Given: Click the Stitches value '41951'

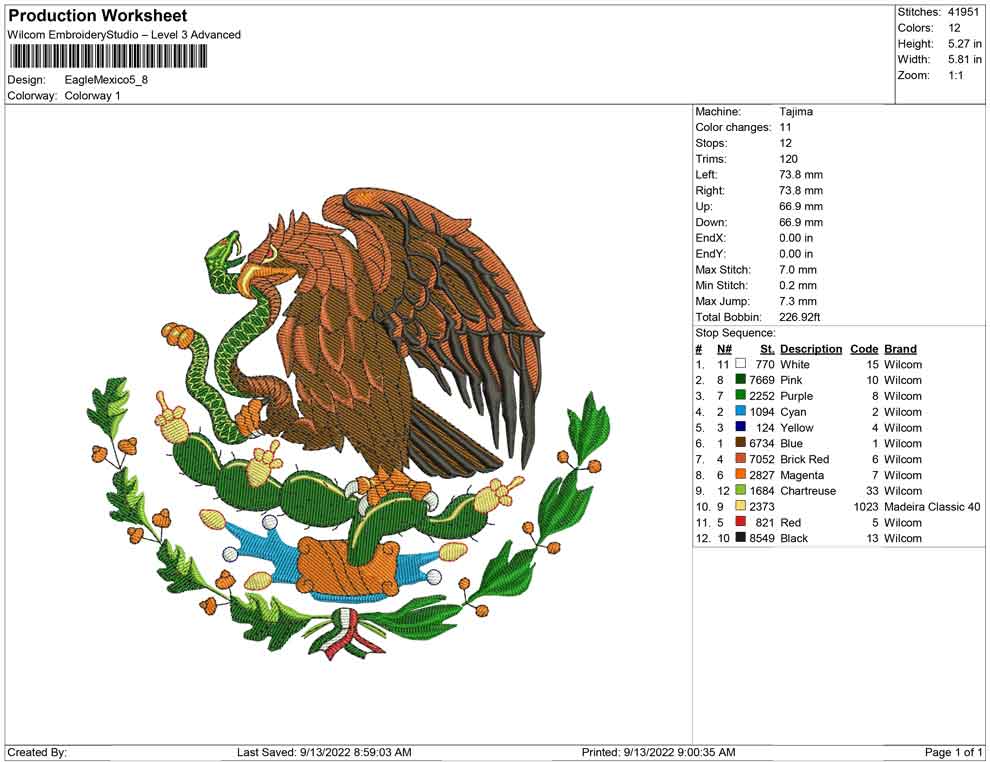Looking at the screenshot, I should (x=963, y=12).
